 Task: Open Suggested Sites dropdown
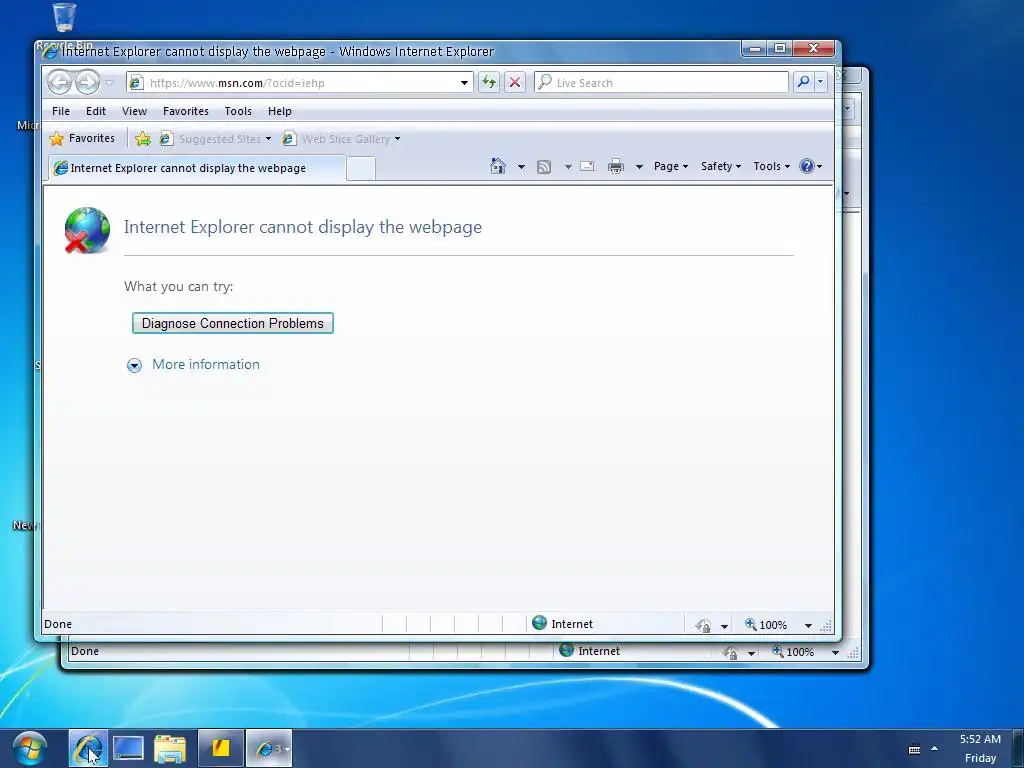pos(216,138)
